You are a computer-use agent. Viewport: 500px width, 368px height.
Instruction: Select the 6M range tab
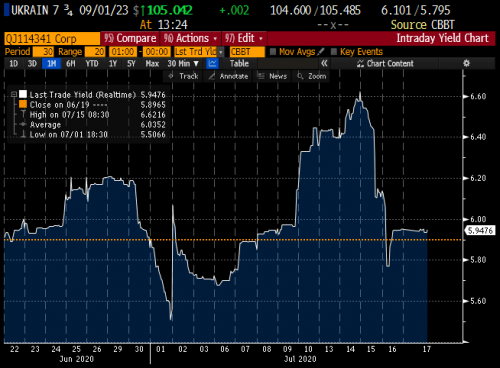coord(71,63)
